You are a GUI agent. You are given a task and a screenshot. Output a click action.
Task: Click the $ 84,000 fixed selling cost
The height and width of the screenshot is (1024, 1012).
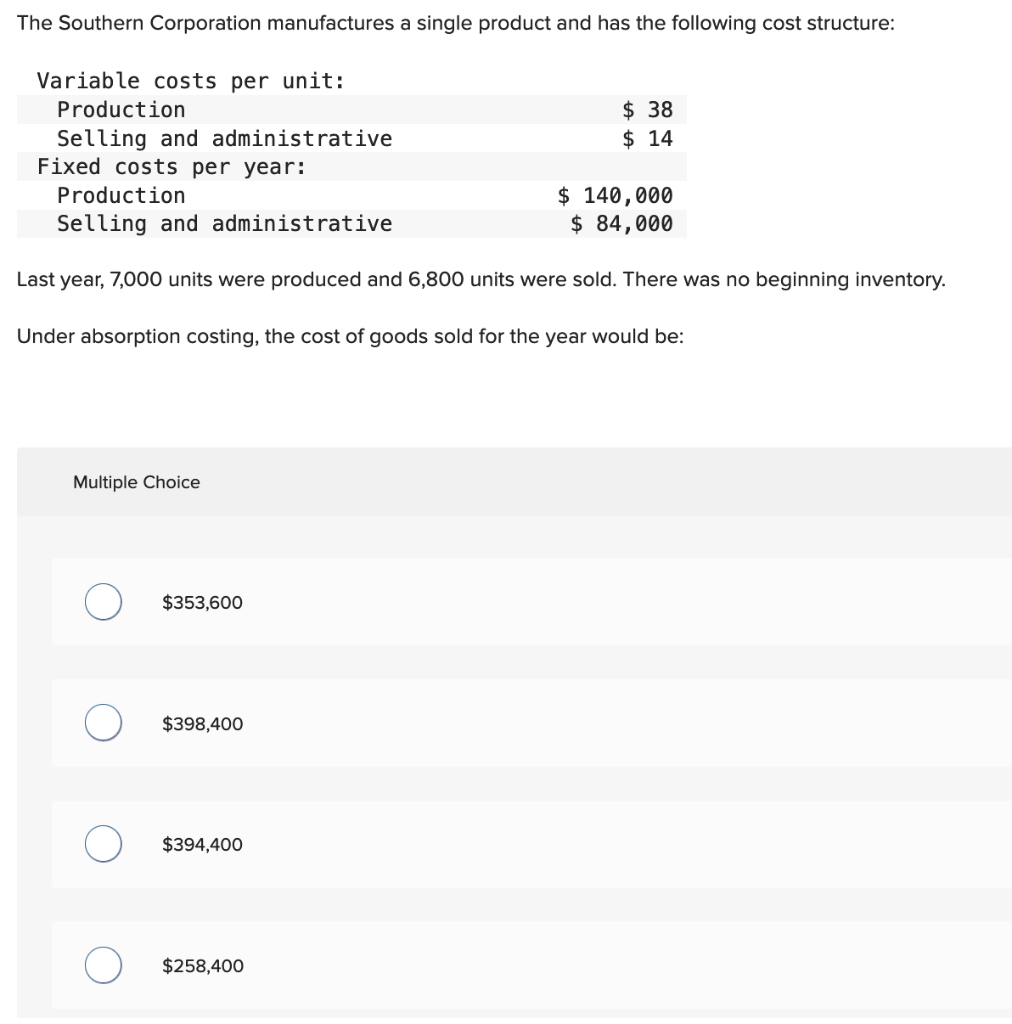point(621,224)
